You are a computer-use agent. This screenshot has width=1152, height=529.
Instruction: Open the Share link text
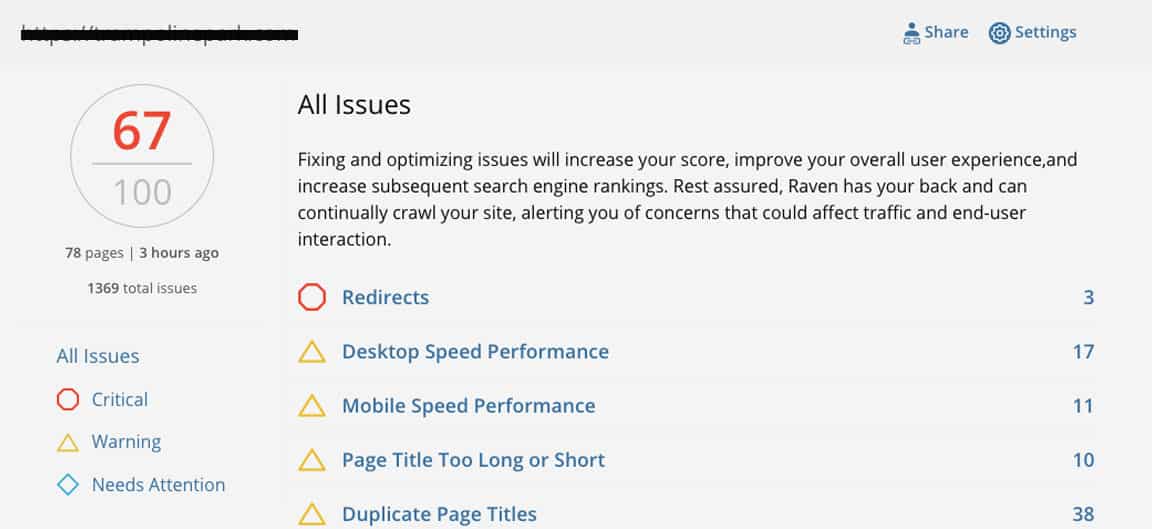[946, 32]
